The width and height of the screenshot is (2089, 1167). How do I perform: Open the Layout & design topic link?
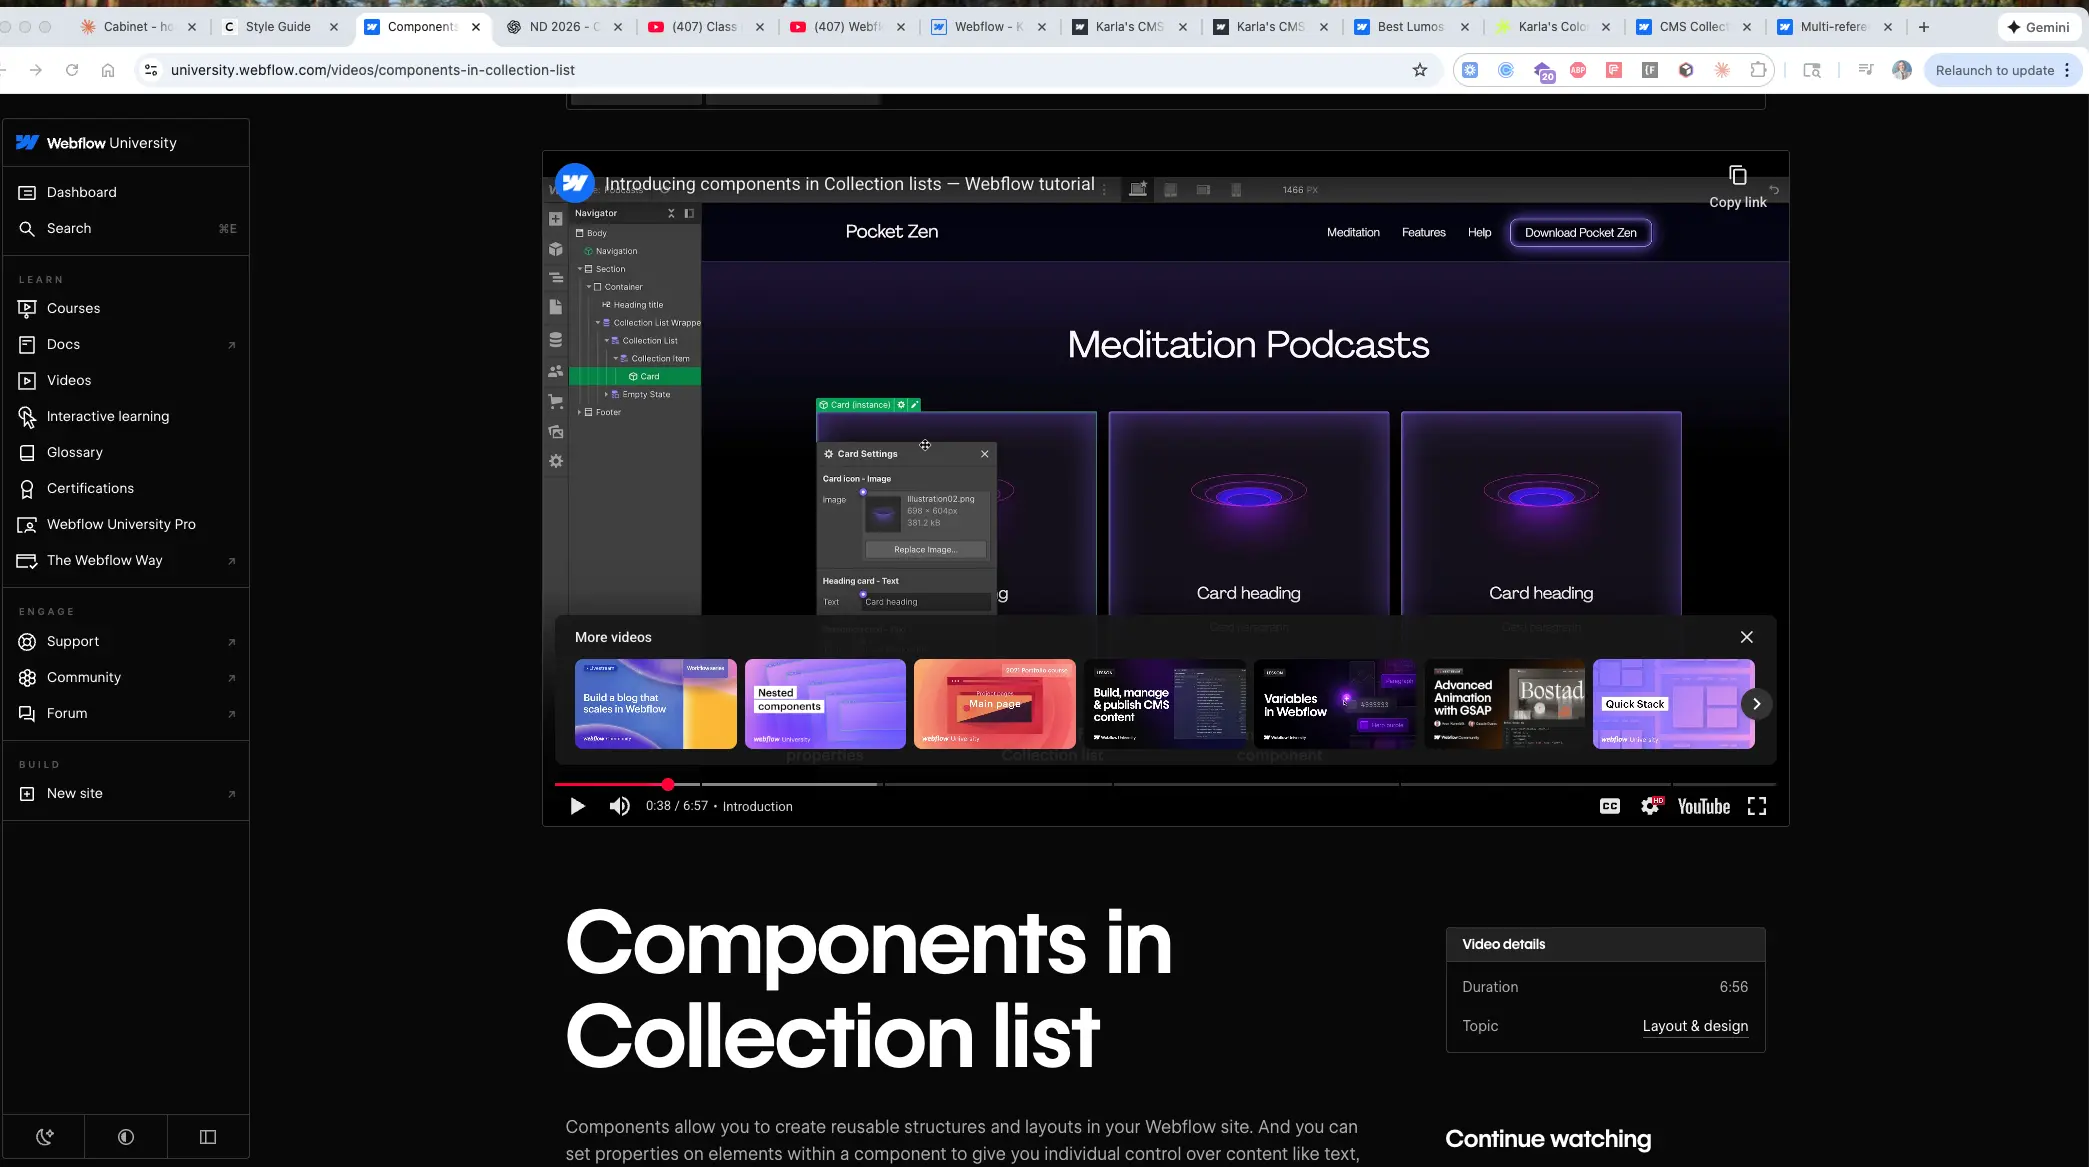[1695, 1026]
